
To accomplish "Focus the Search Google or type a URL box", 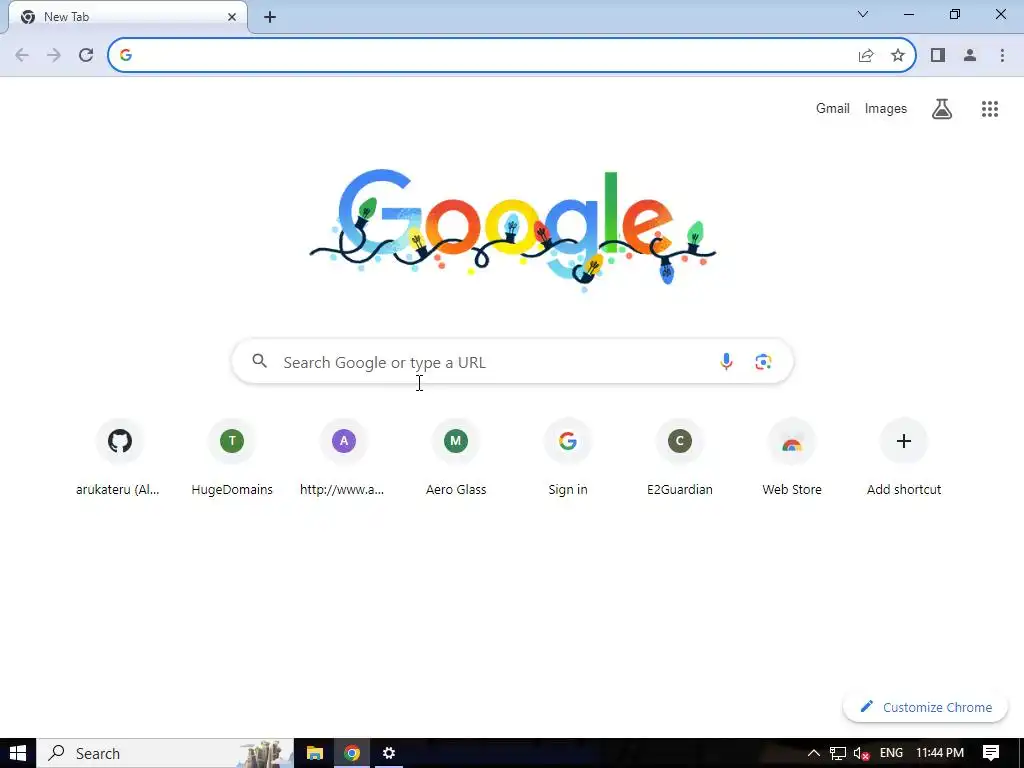I will [513, 361].
